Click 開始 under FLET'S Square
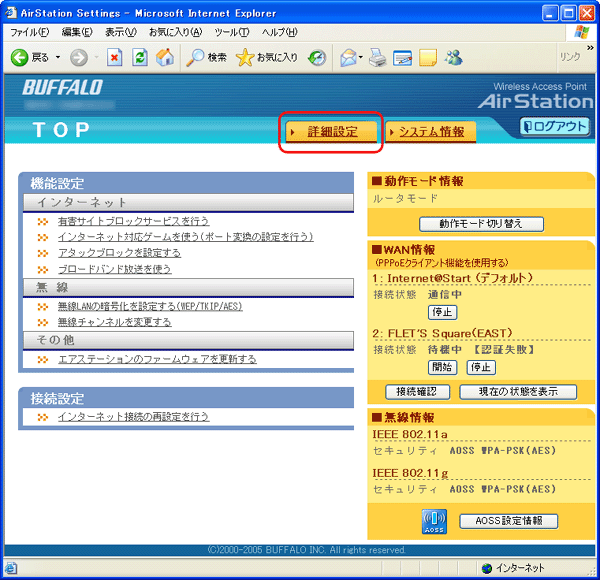 point(442,367)
